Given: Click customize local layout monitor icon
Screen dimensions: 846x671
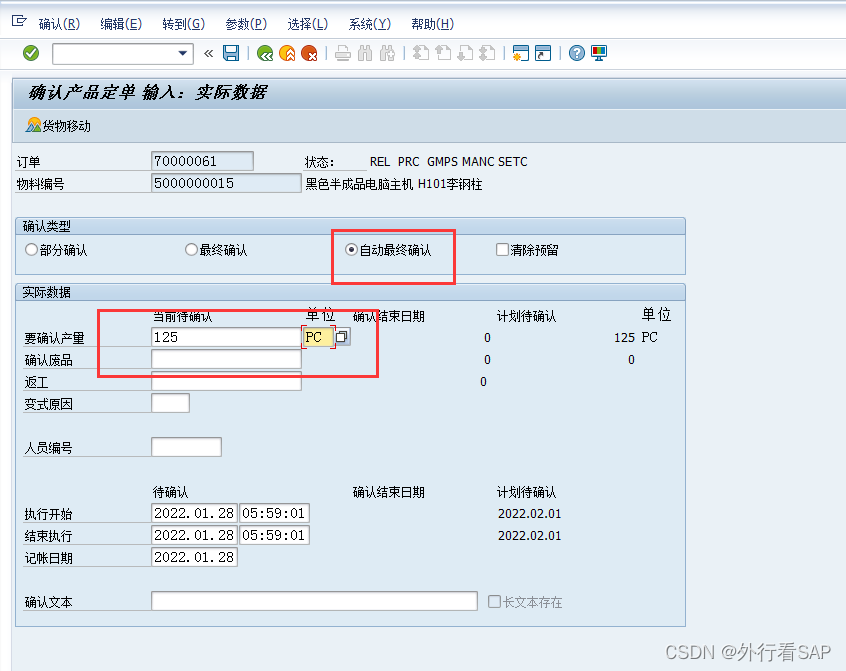Looking at the screenshot, I should 599,53.
